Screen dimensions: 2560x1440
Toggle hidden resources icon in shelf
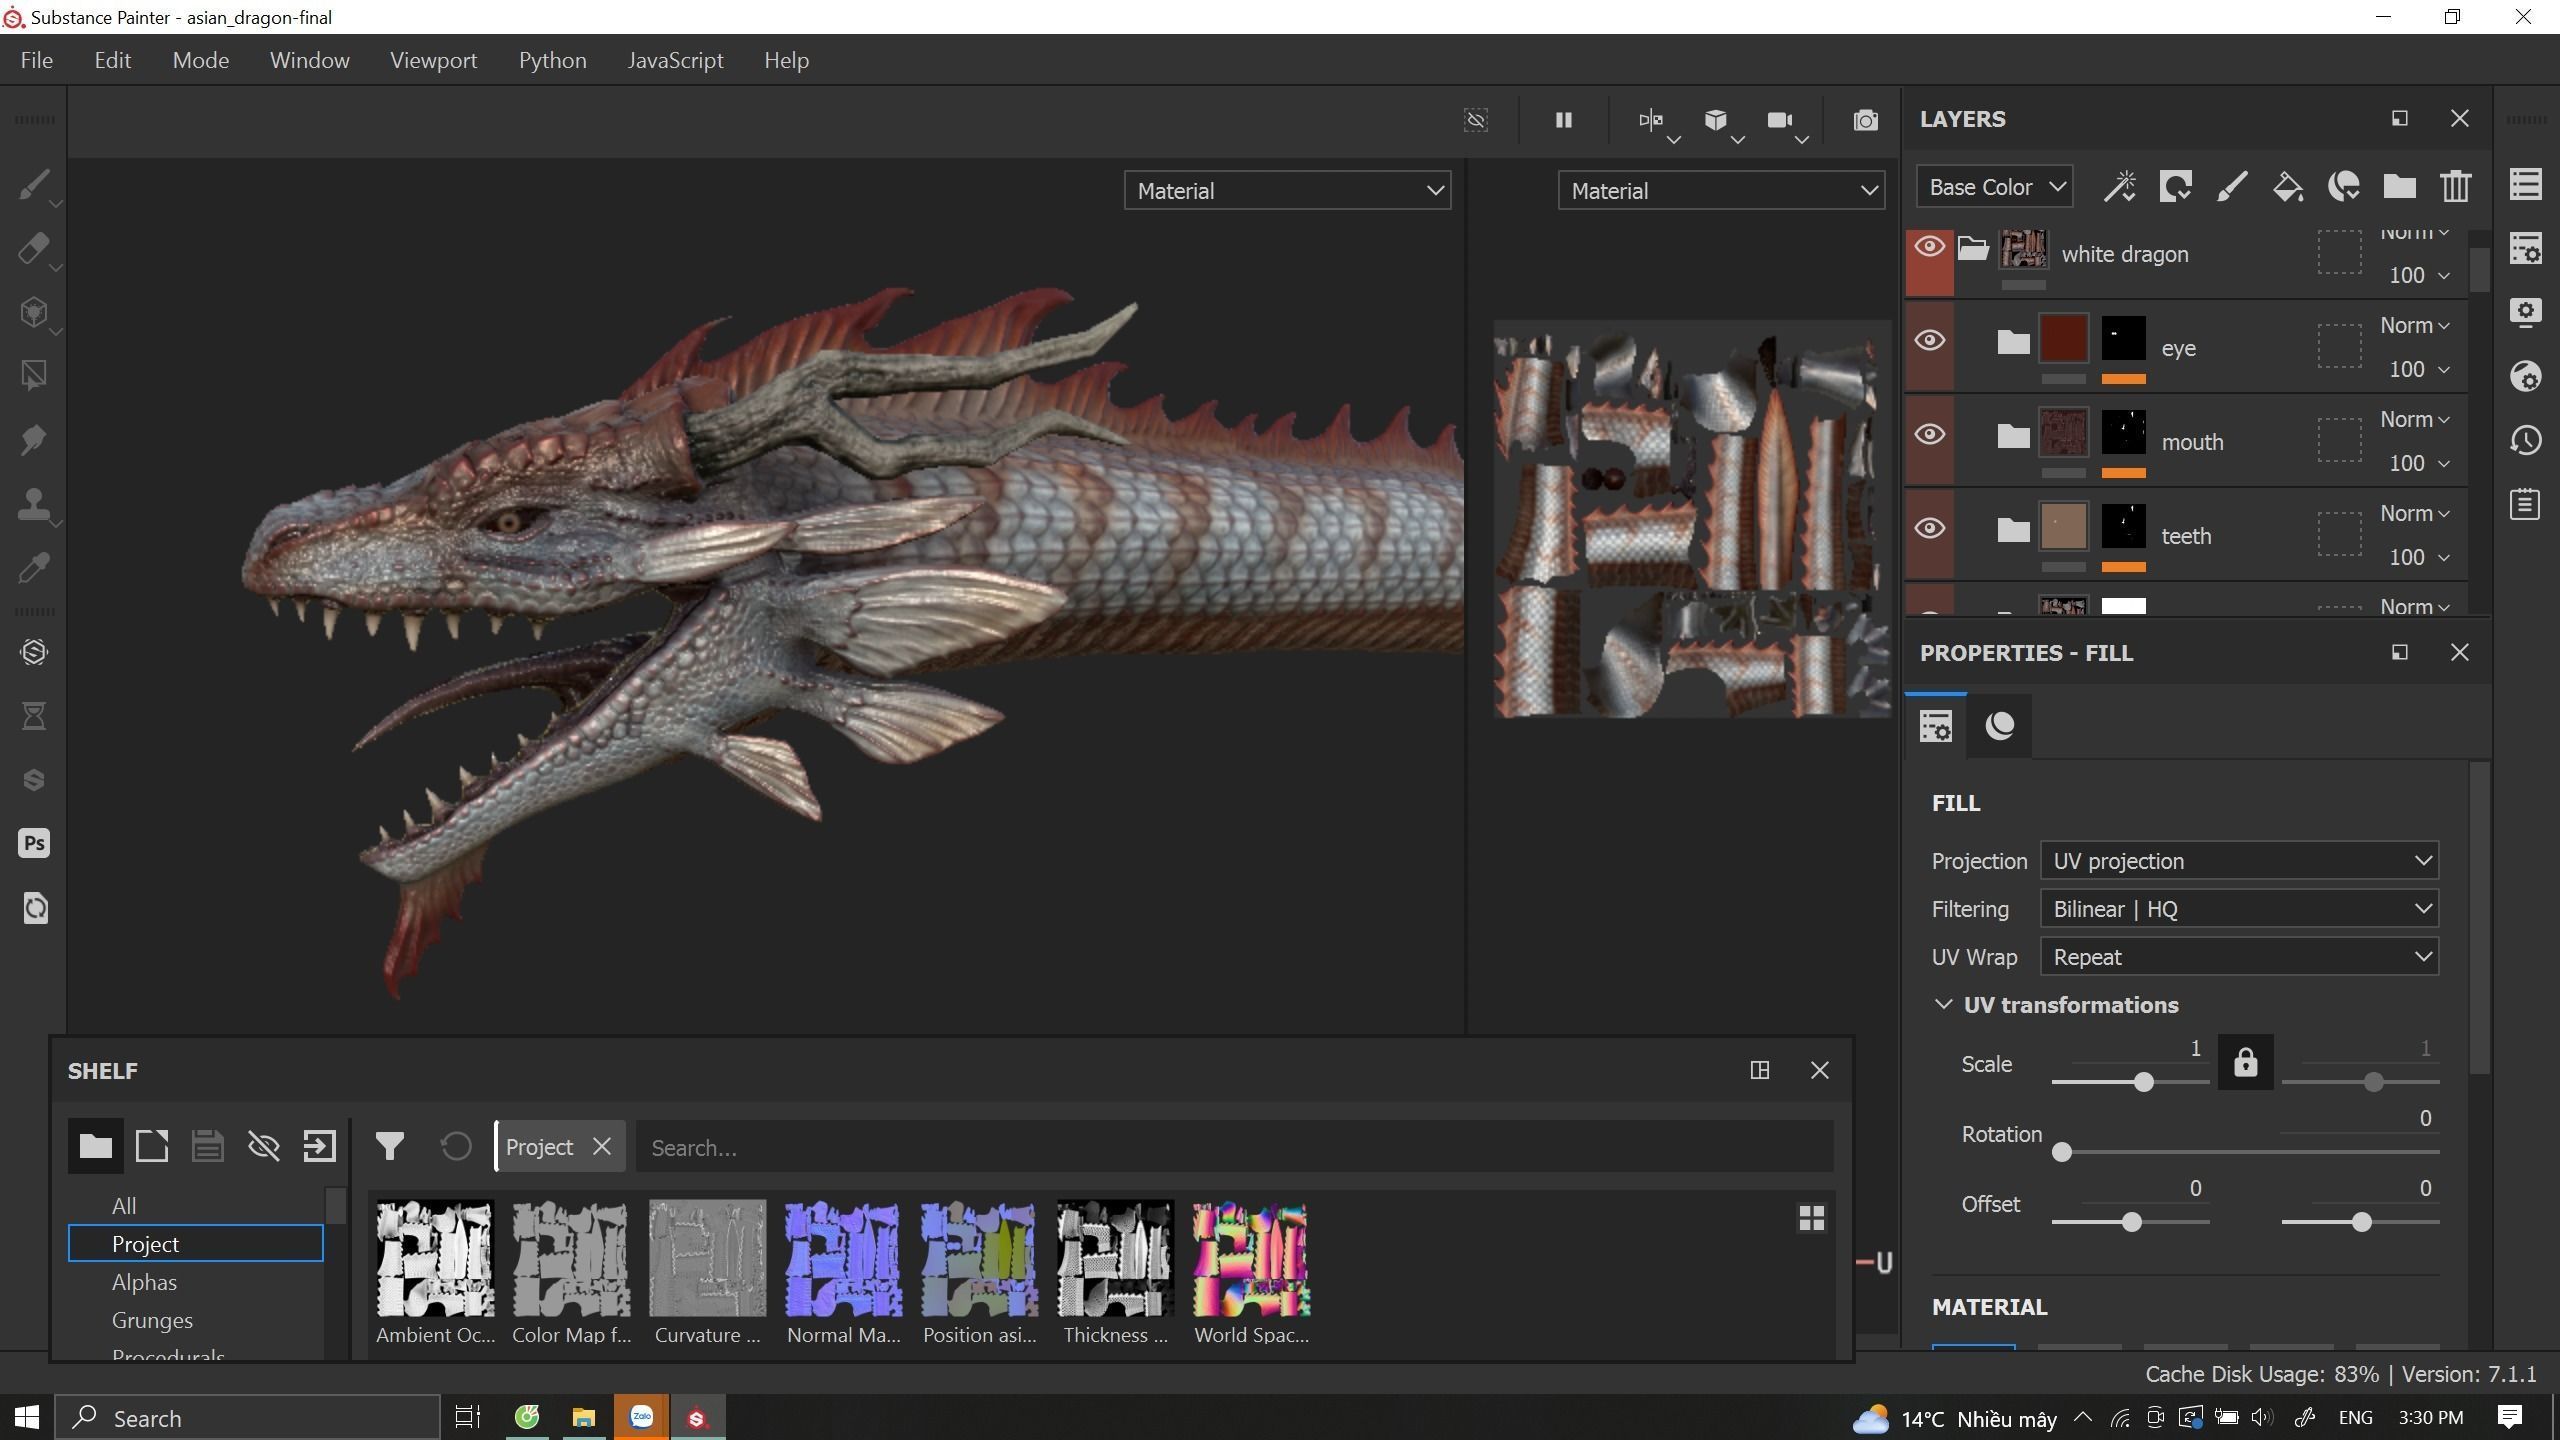(x=264, y=1146)
